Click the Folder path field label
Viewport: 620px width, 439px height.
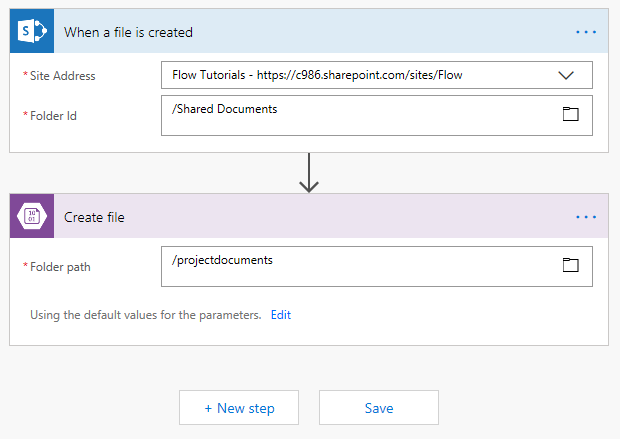(60, 267)
